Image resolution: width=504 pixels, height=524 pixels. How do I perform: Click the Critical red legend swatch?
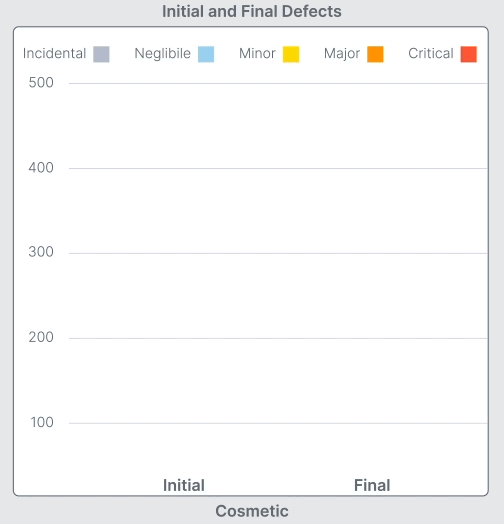click(469, 54)
